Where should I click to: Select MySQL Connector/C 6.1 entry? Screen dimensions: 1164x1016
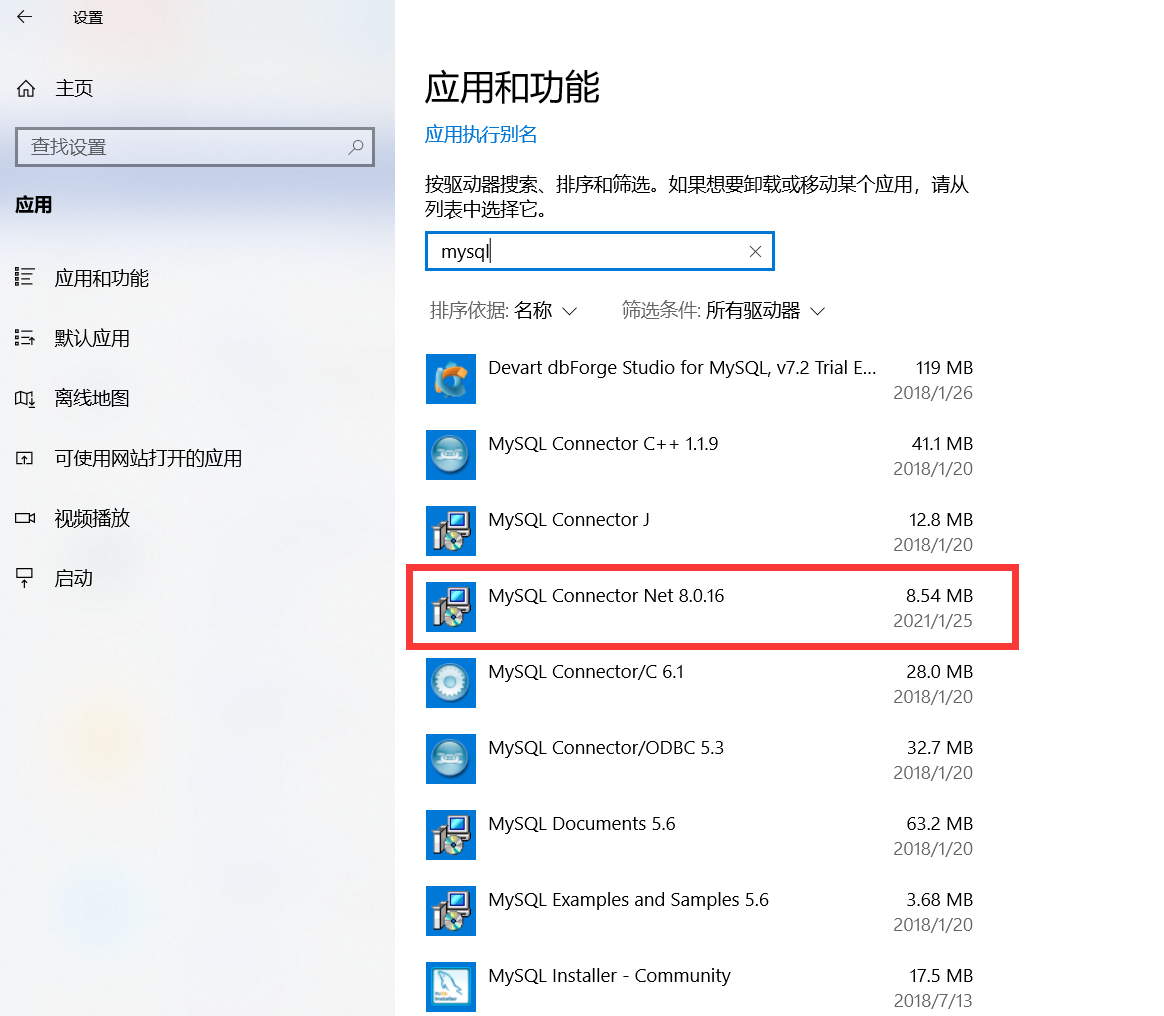tap(699, 683)
